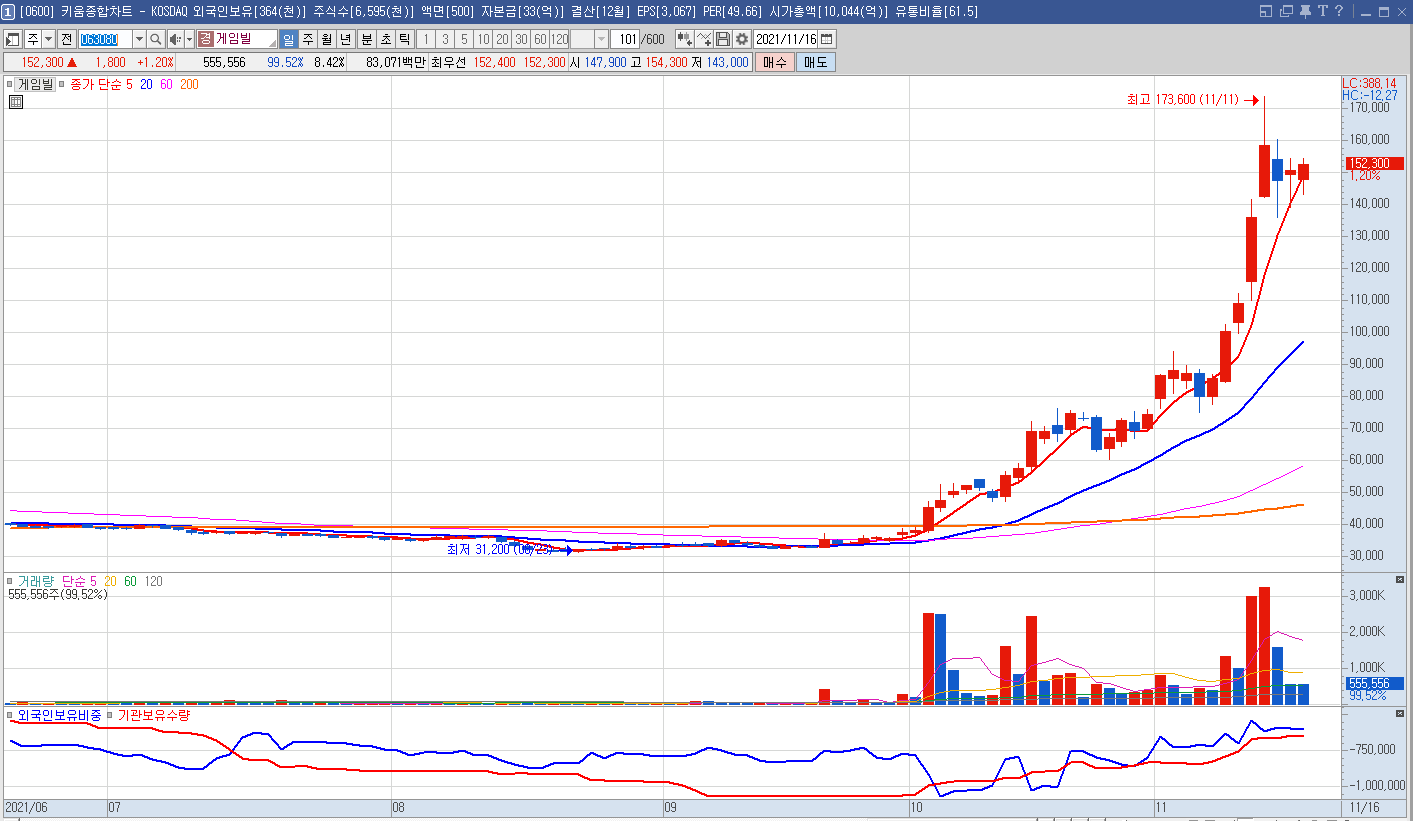This screenshot has width=1413, height=821.
Task: Select 주 weekly chart period
Action: coord(308,39)
